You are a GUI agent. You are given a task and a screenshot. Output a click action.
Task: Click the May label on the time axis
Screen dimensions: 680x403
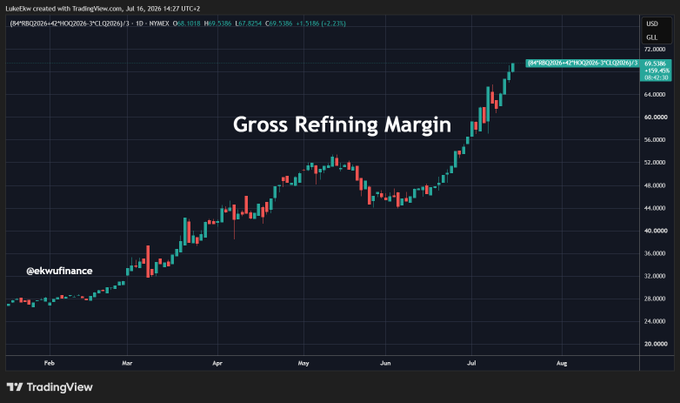coord(304,363)
